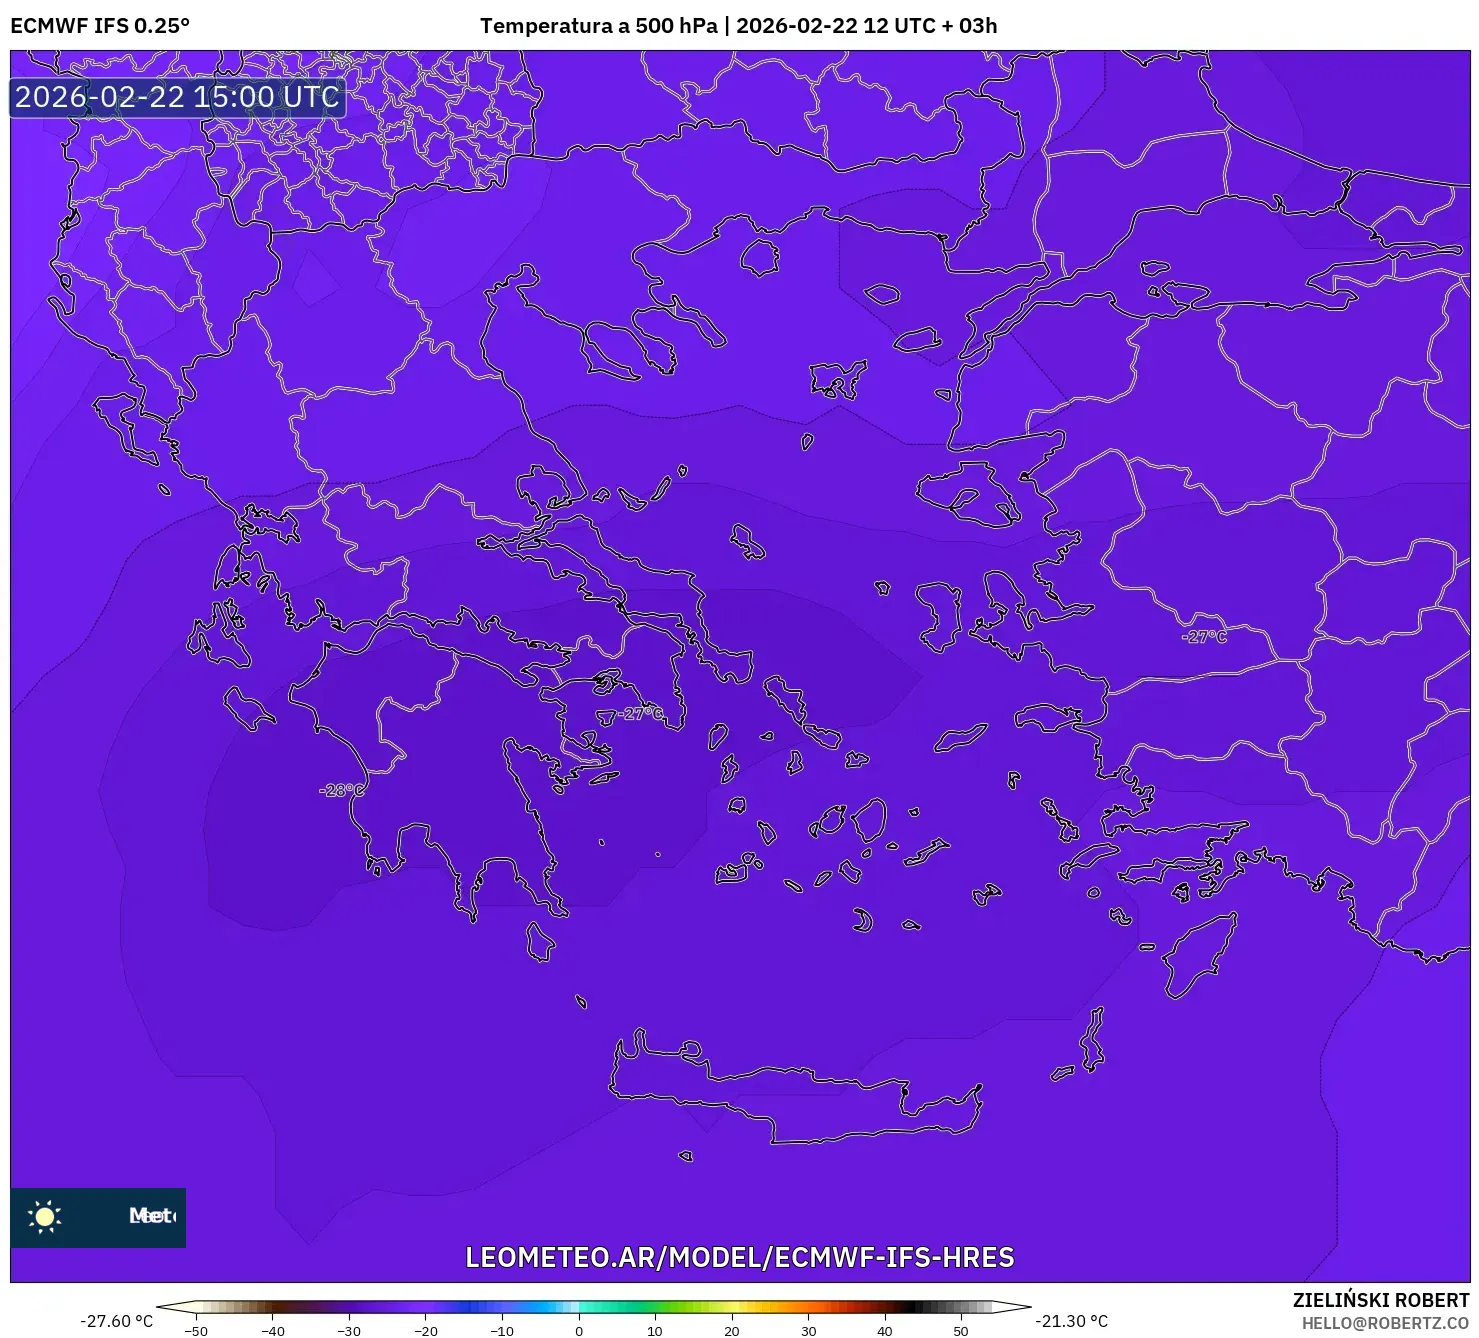Expand the 12 UTC model run selector
The image size is (1479, 1338).
point(898,27)
